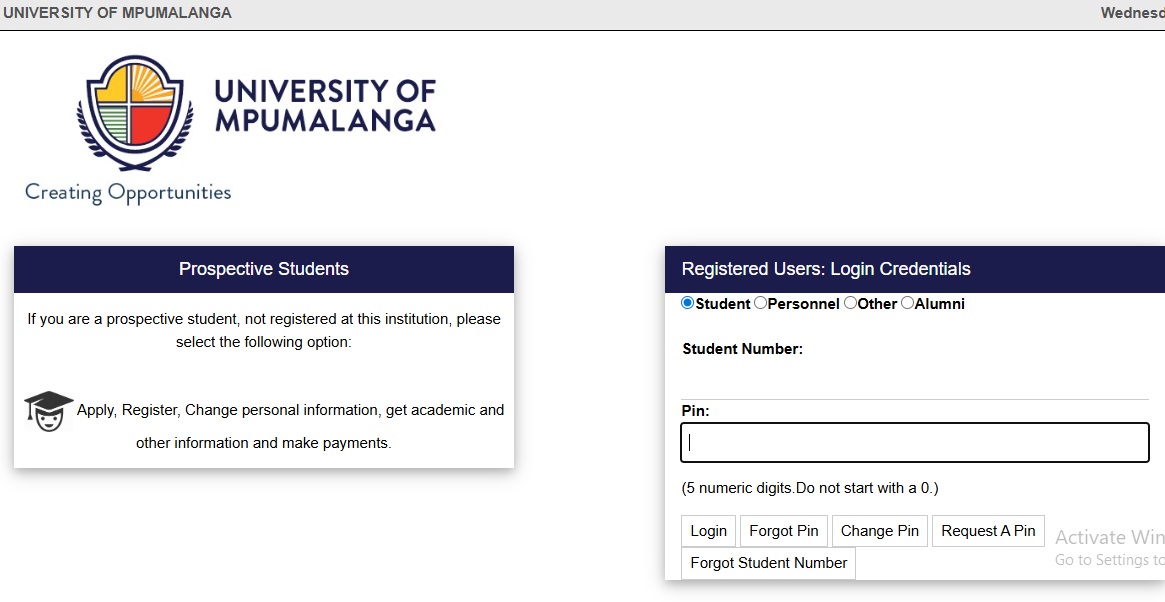The image size is (1165, 602).
Task: Click the 5 numeric digits hint text
Action: tap(810, 488)
